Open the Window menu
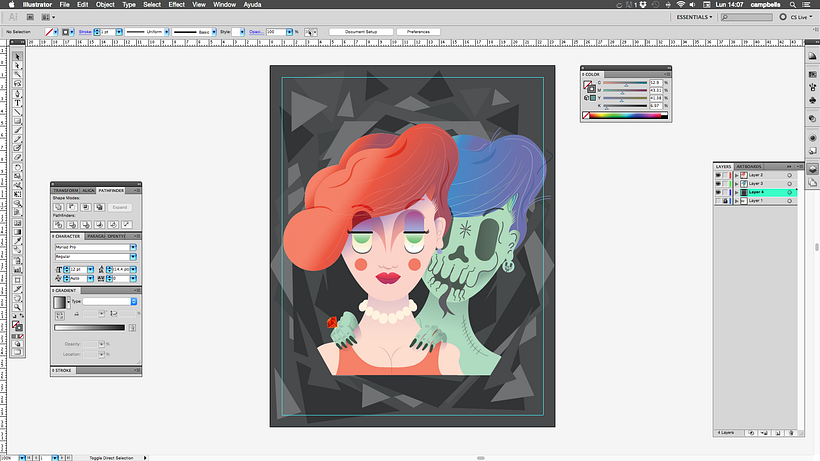Viewport: 820px width, 461px height. [224, 5]
